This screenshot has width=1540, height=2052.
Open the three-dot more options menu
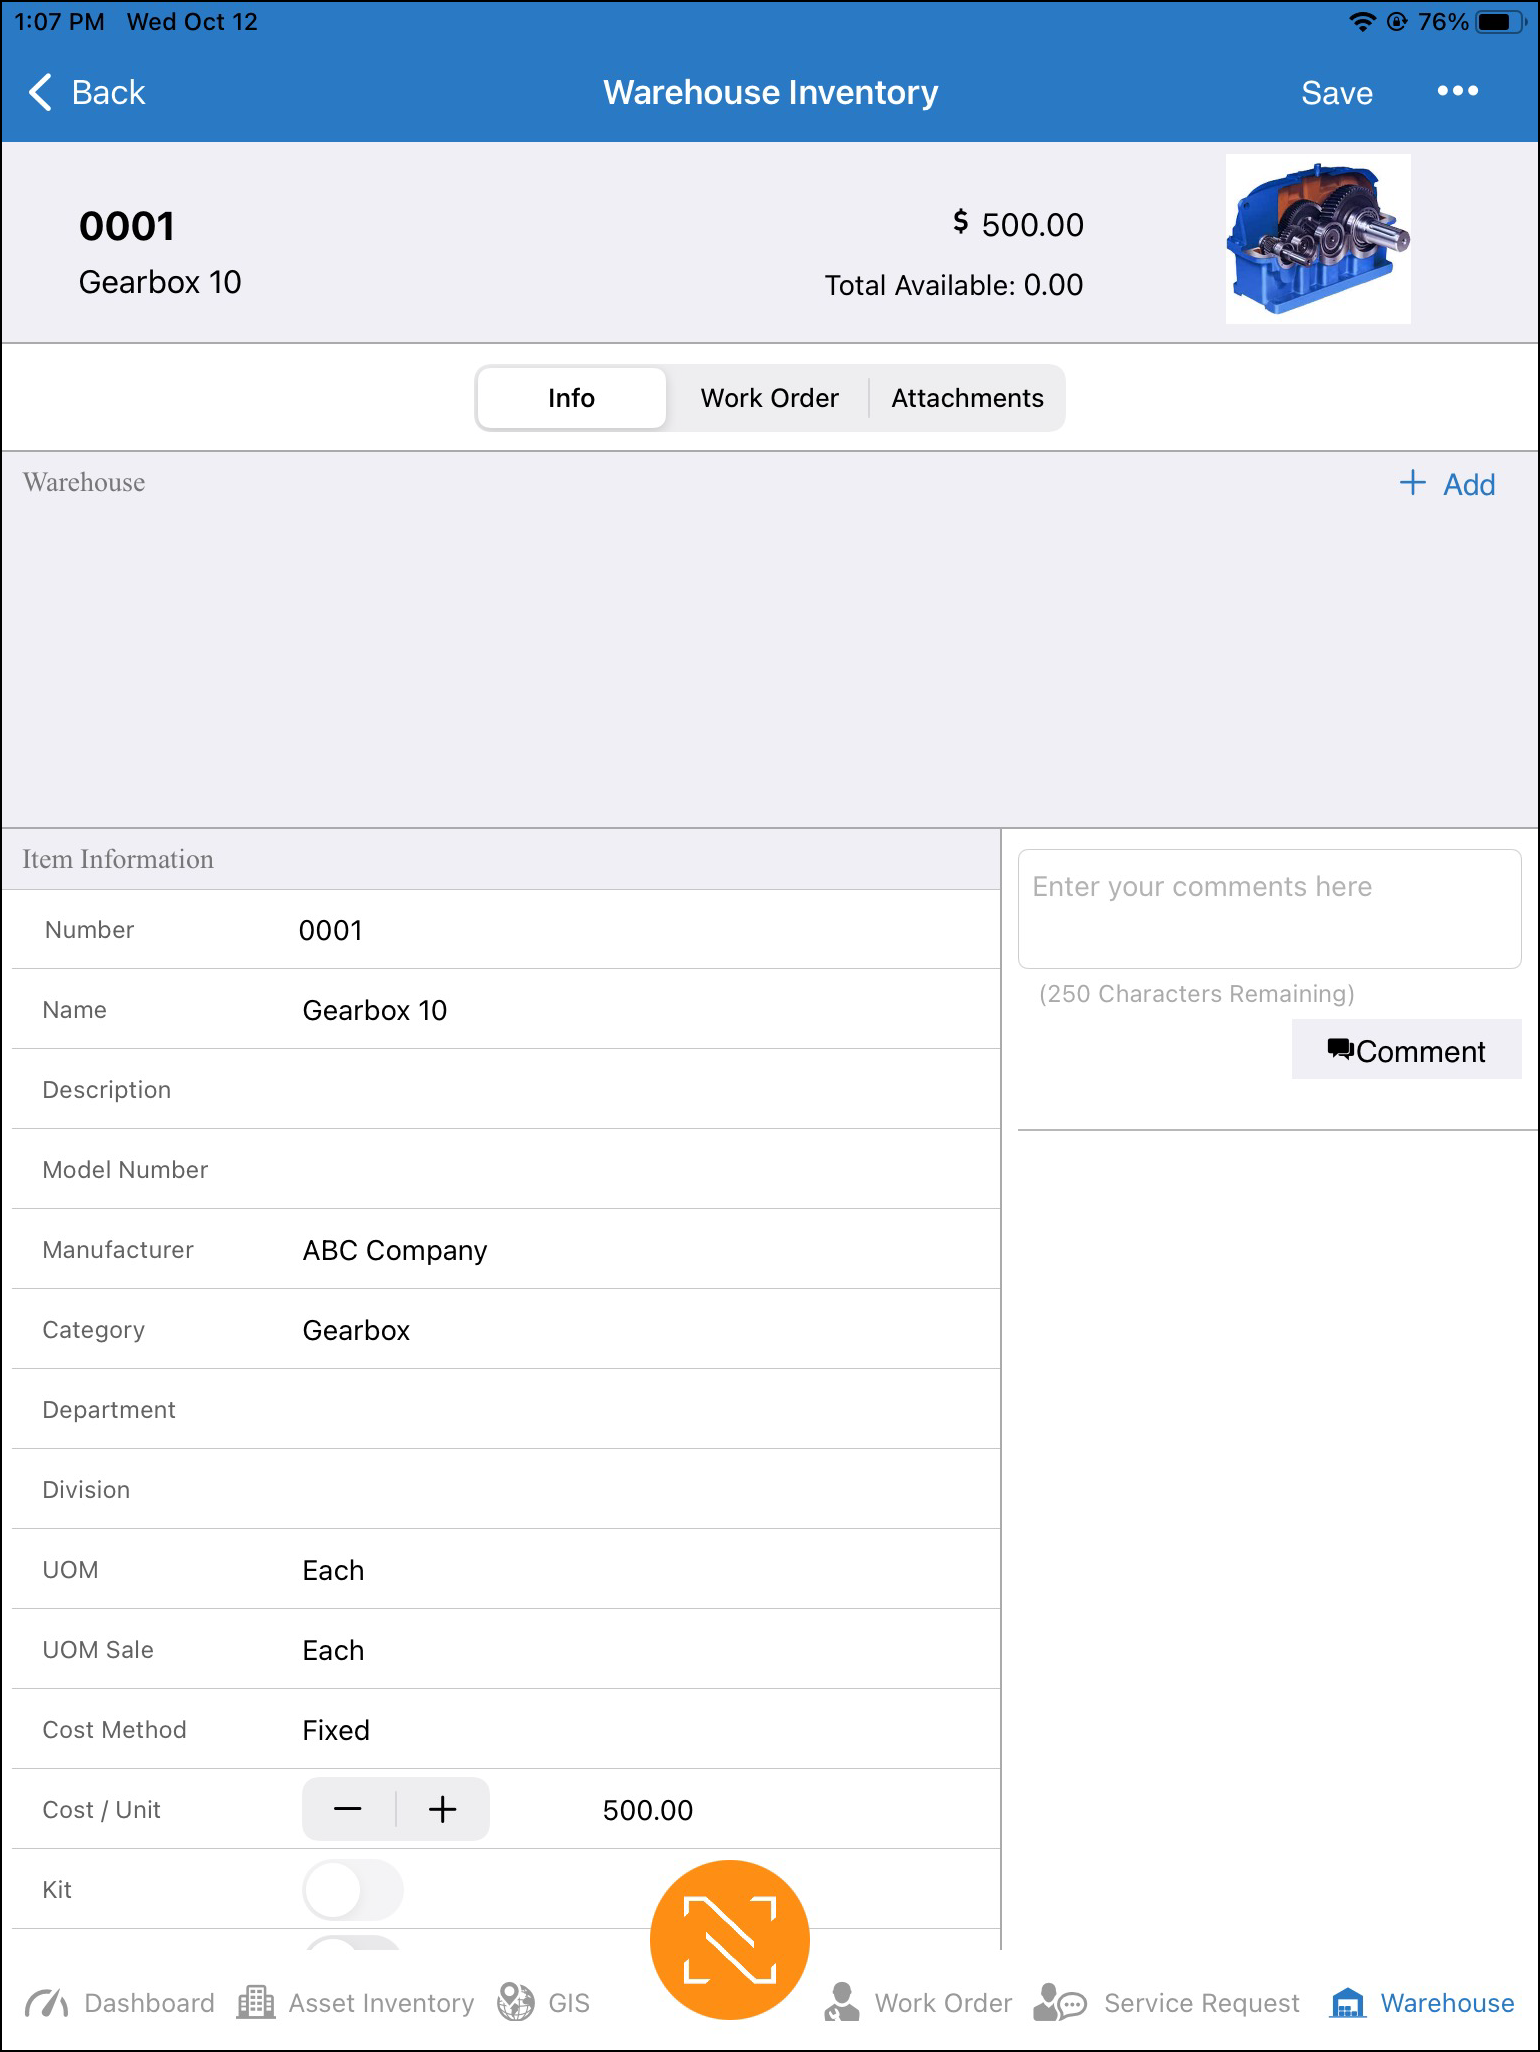click(1457, 91)
